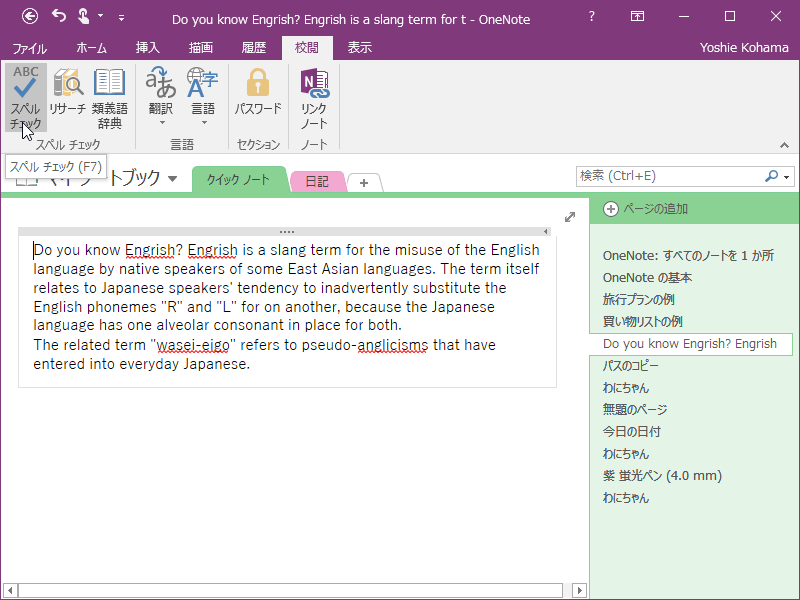Select the 日記 section tab
This screenshot has height=600, width=800.
point(317,181)
